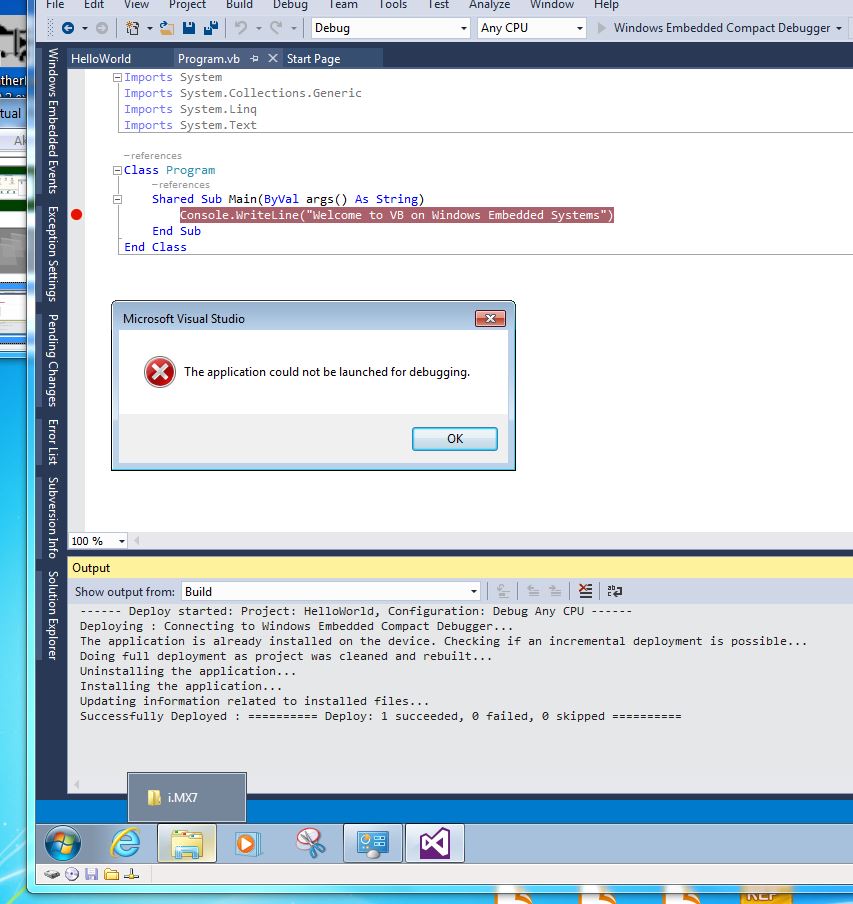This screenshot has width=853, height=904.
Task: Collapse the Class Program outline block
Action: click(x=118, y=170)
